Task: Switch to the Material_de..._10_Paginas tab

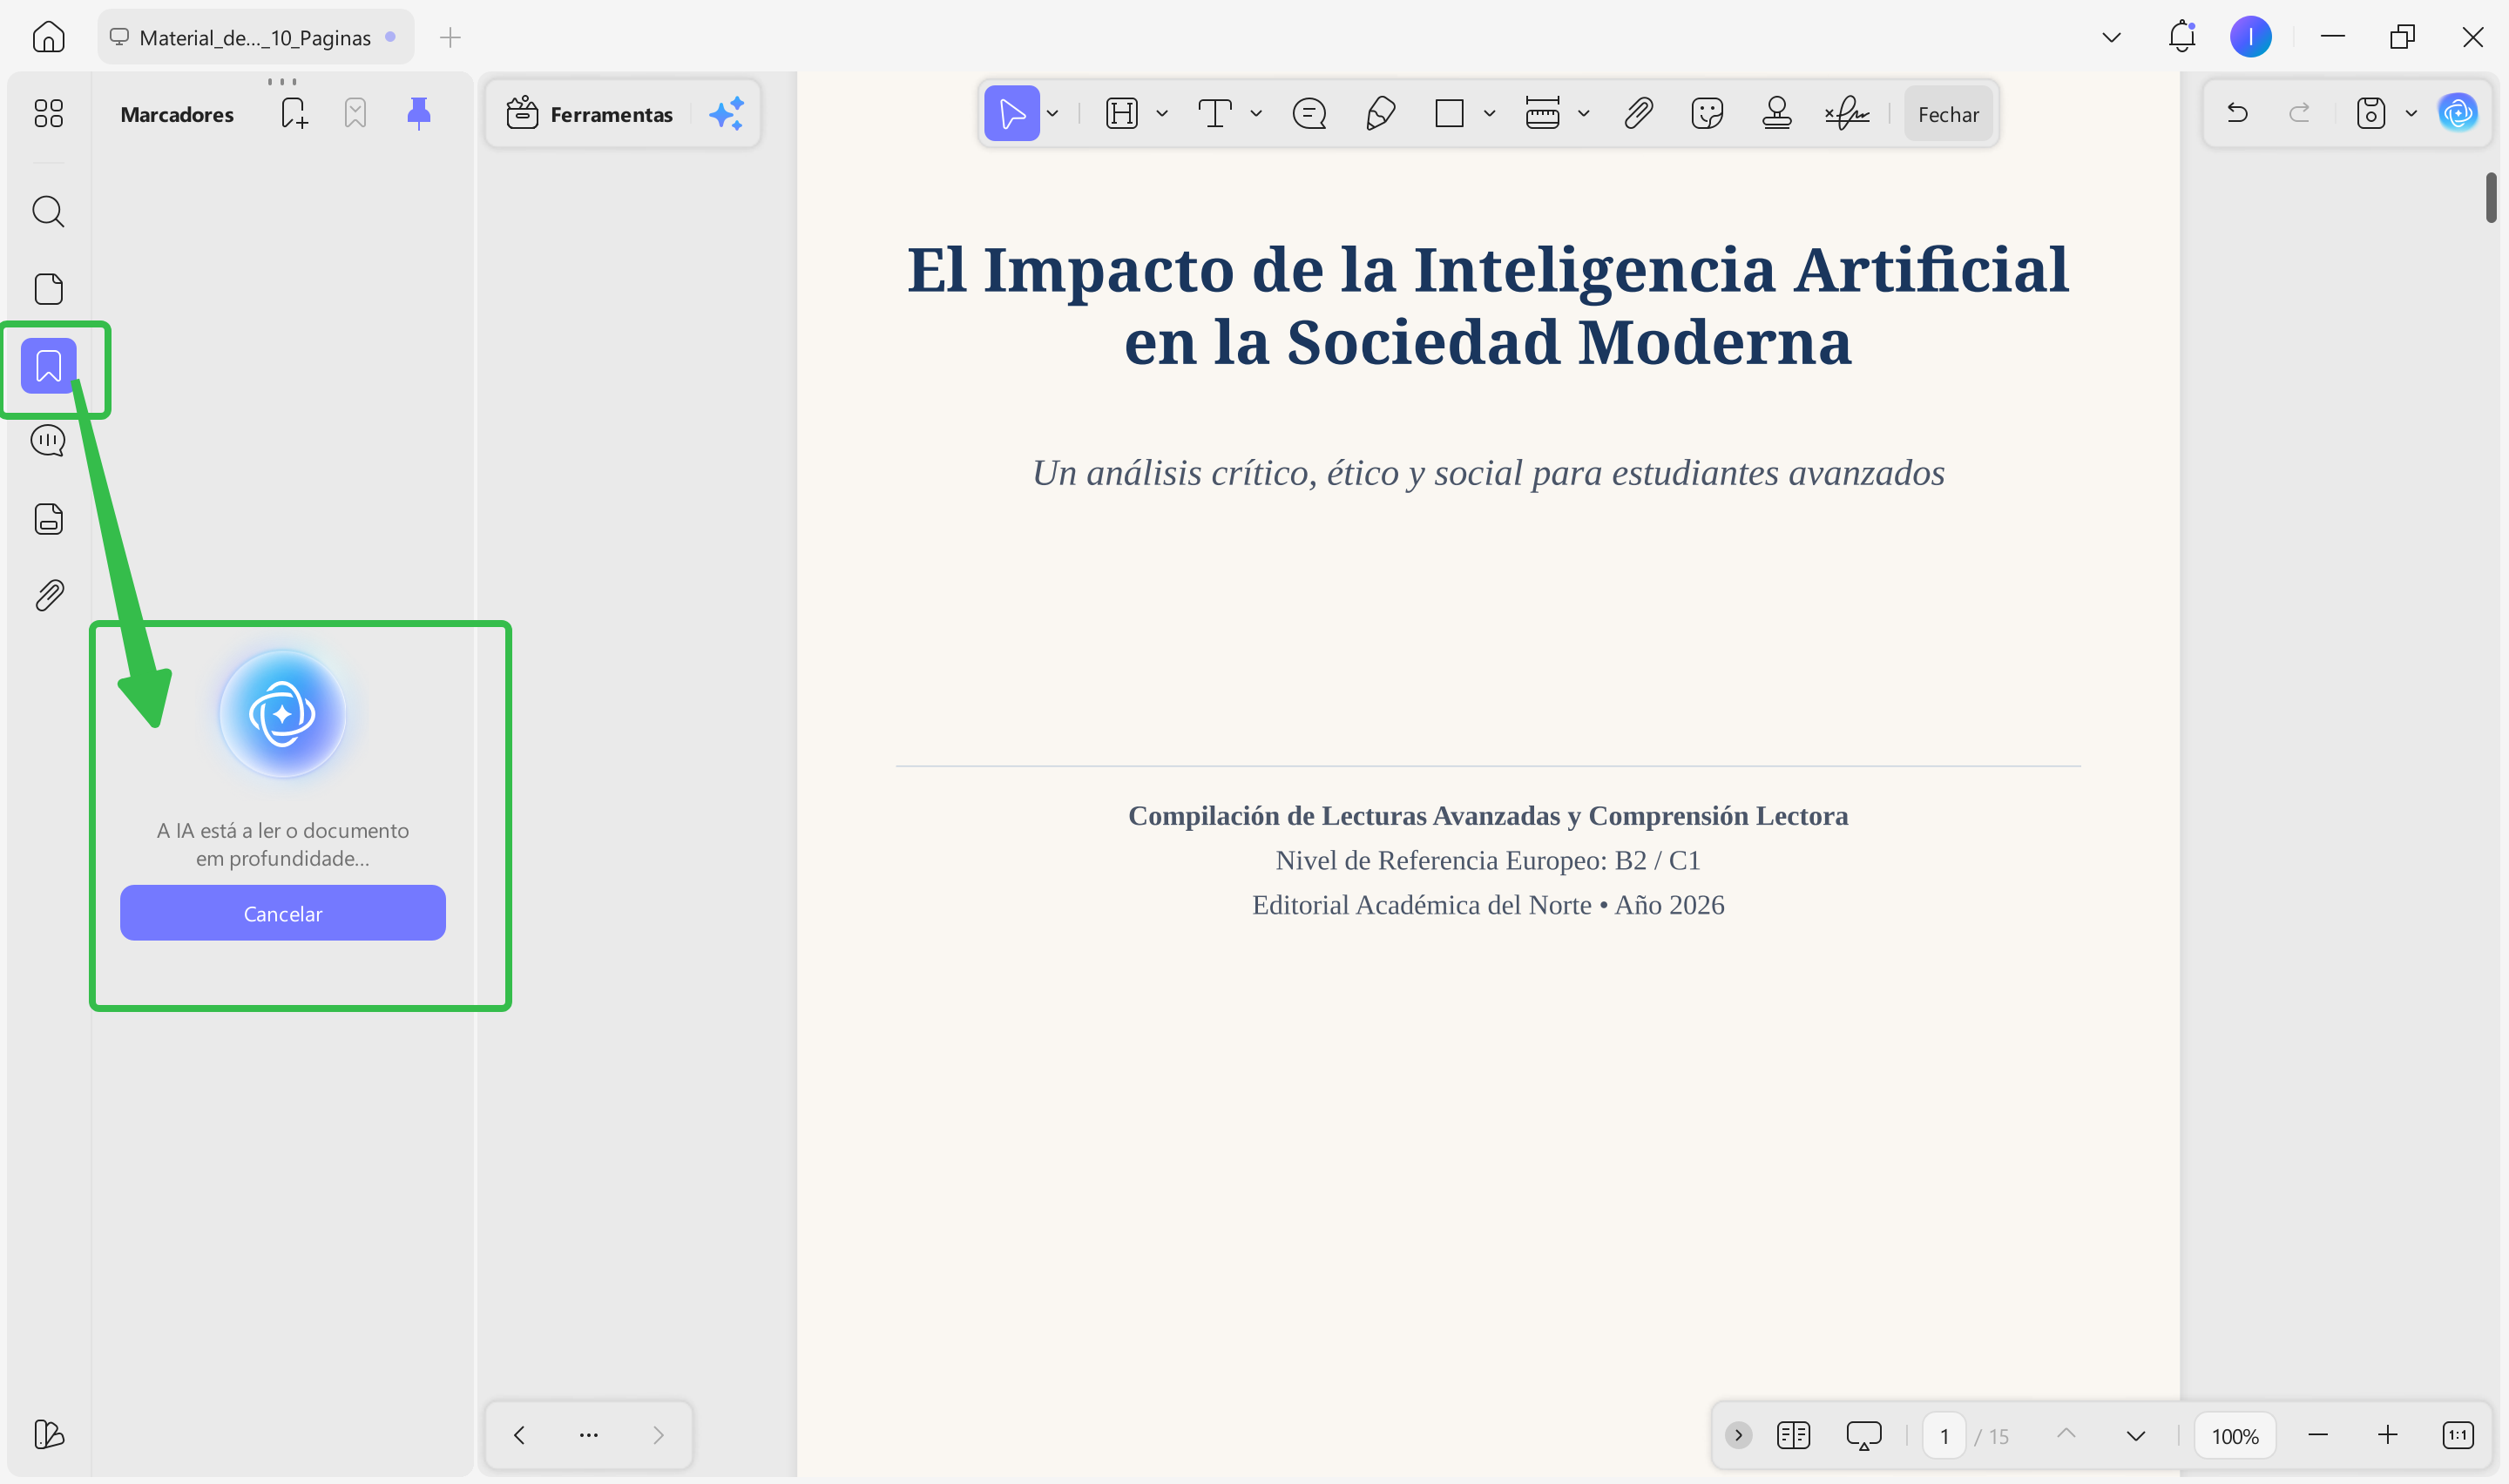Action: click(x=256, y=37)
